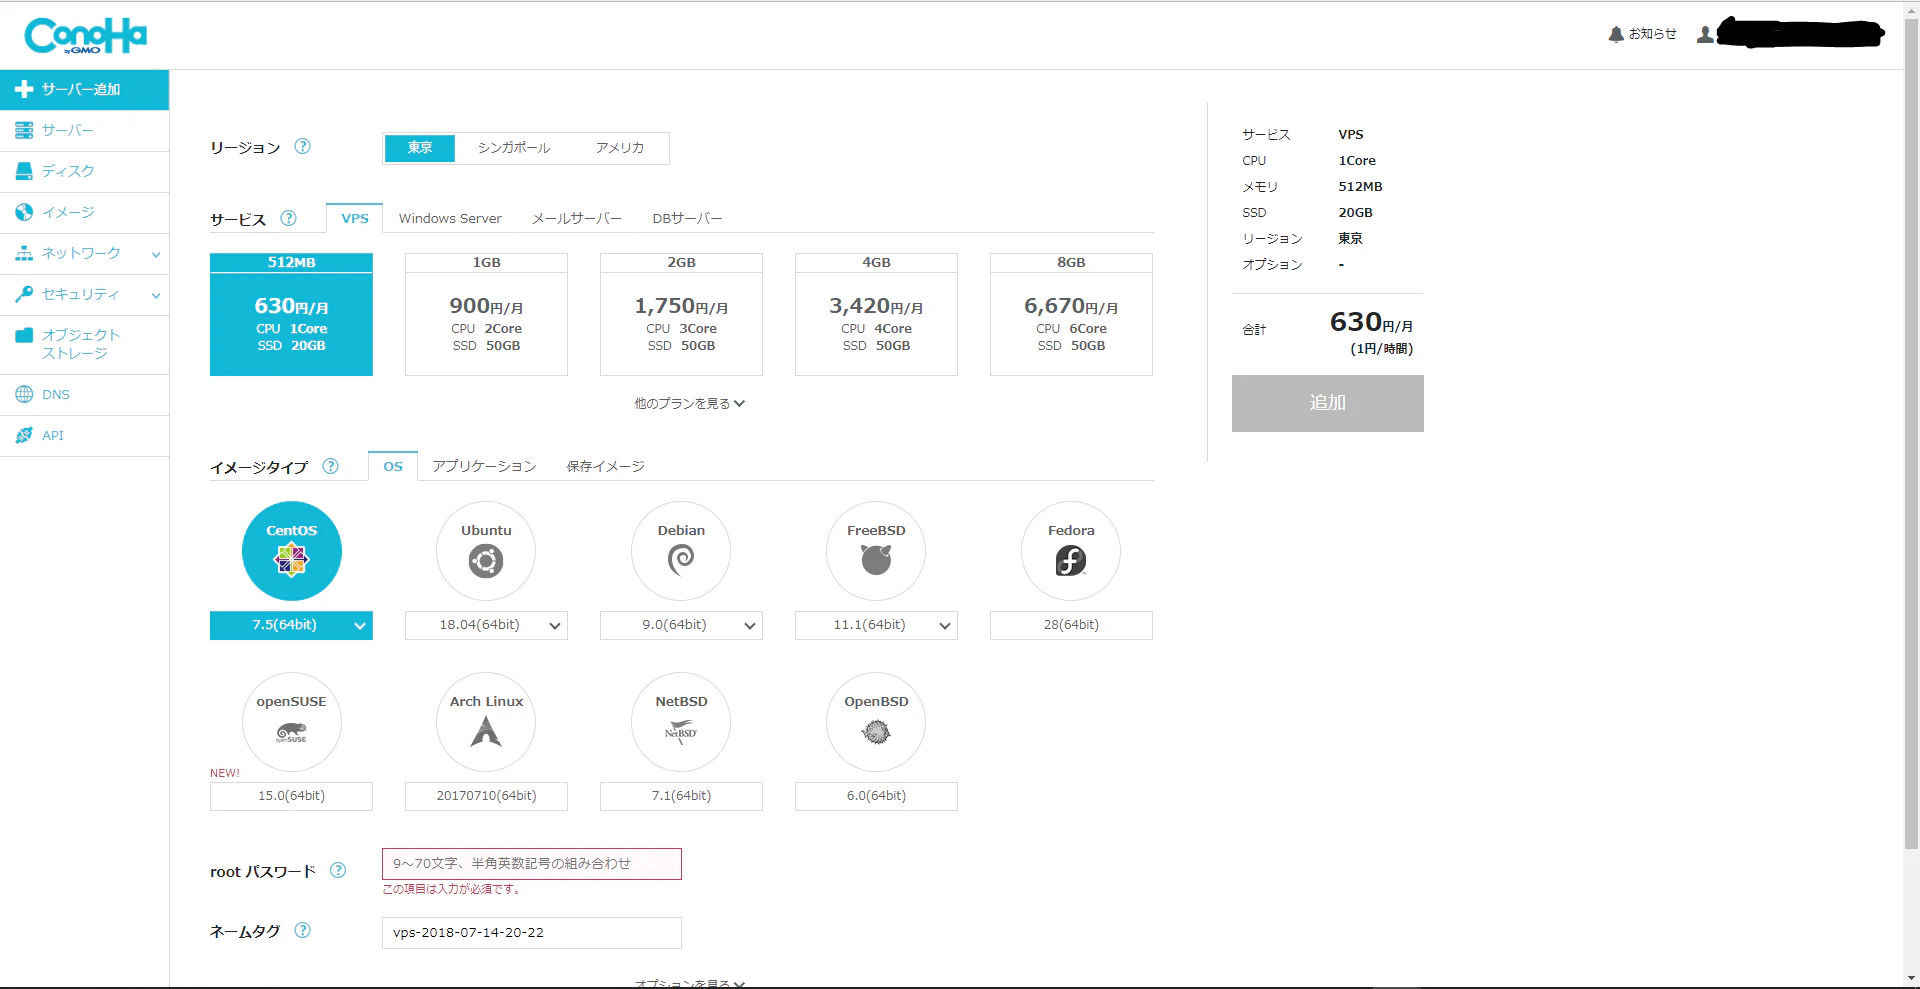Open Ubuntu 18.04(64bit) version dropdown
1920x989 pixels.
pos(486,625)
